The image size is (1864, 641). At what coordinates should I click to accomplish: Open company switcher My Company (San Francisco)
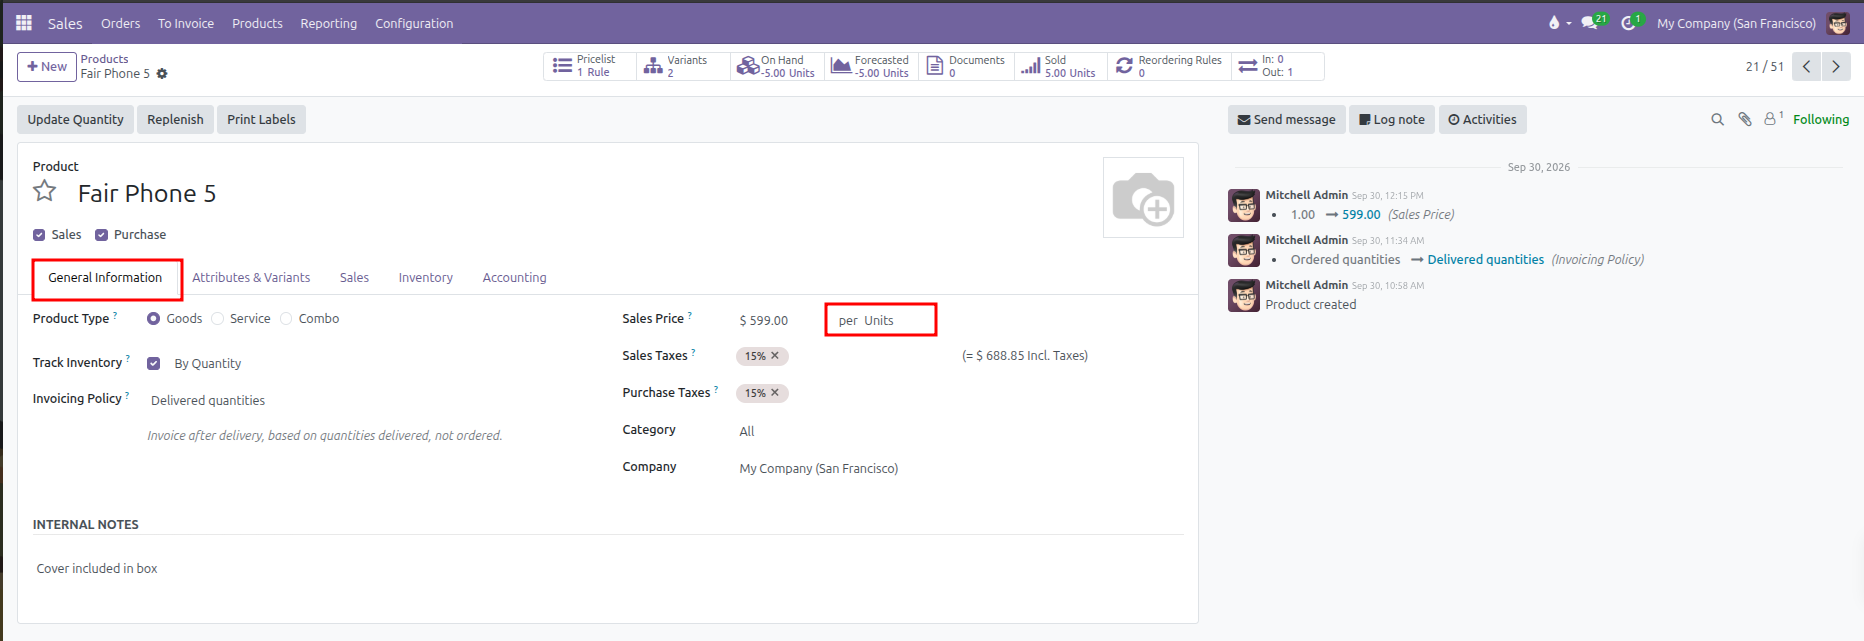pyautogui.click(x=1736, y=23)
